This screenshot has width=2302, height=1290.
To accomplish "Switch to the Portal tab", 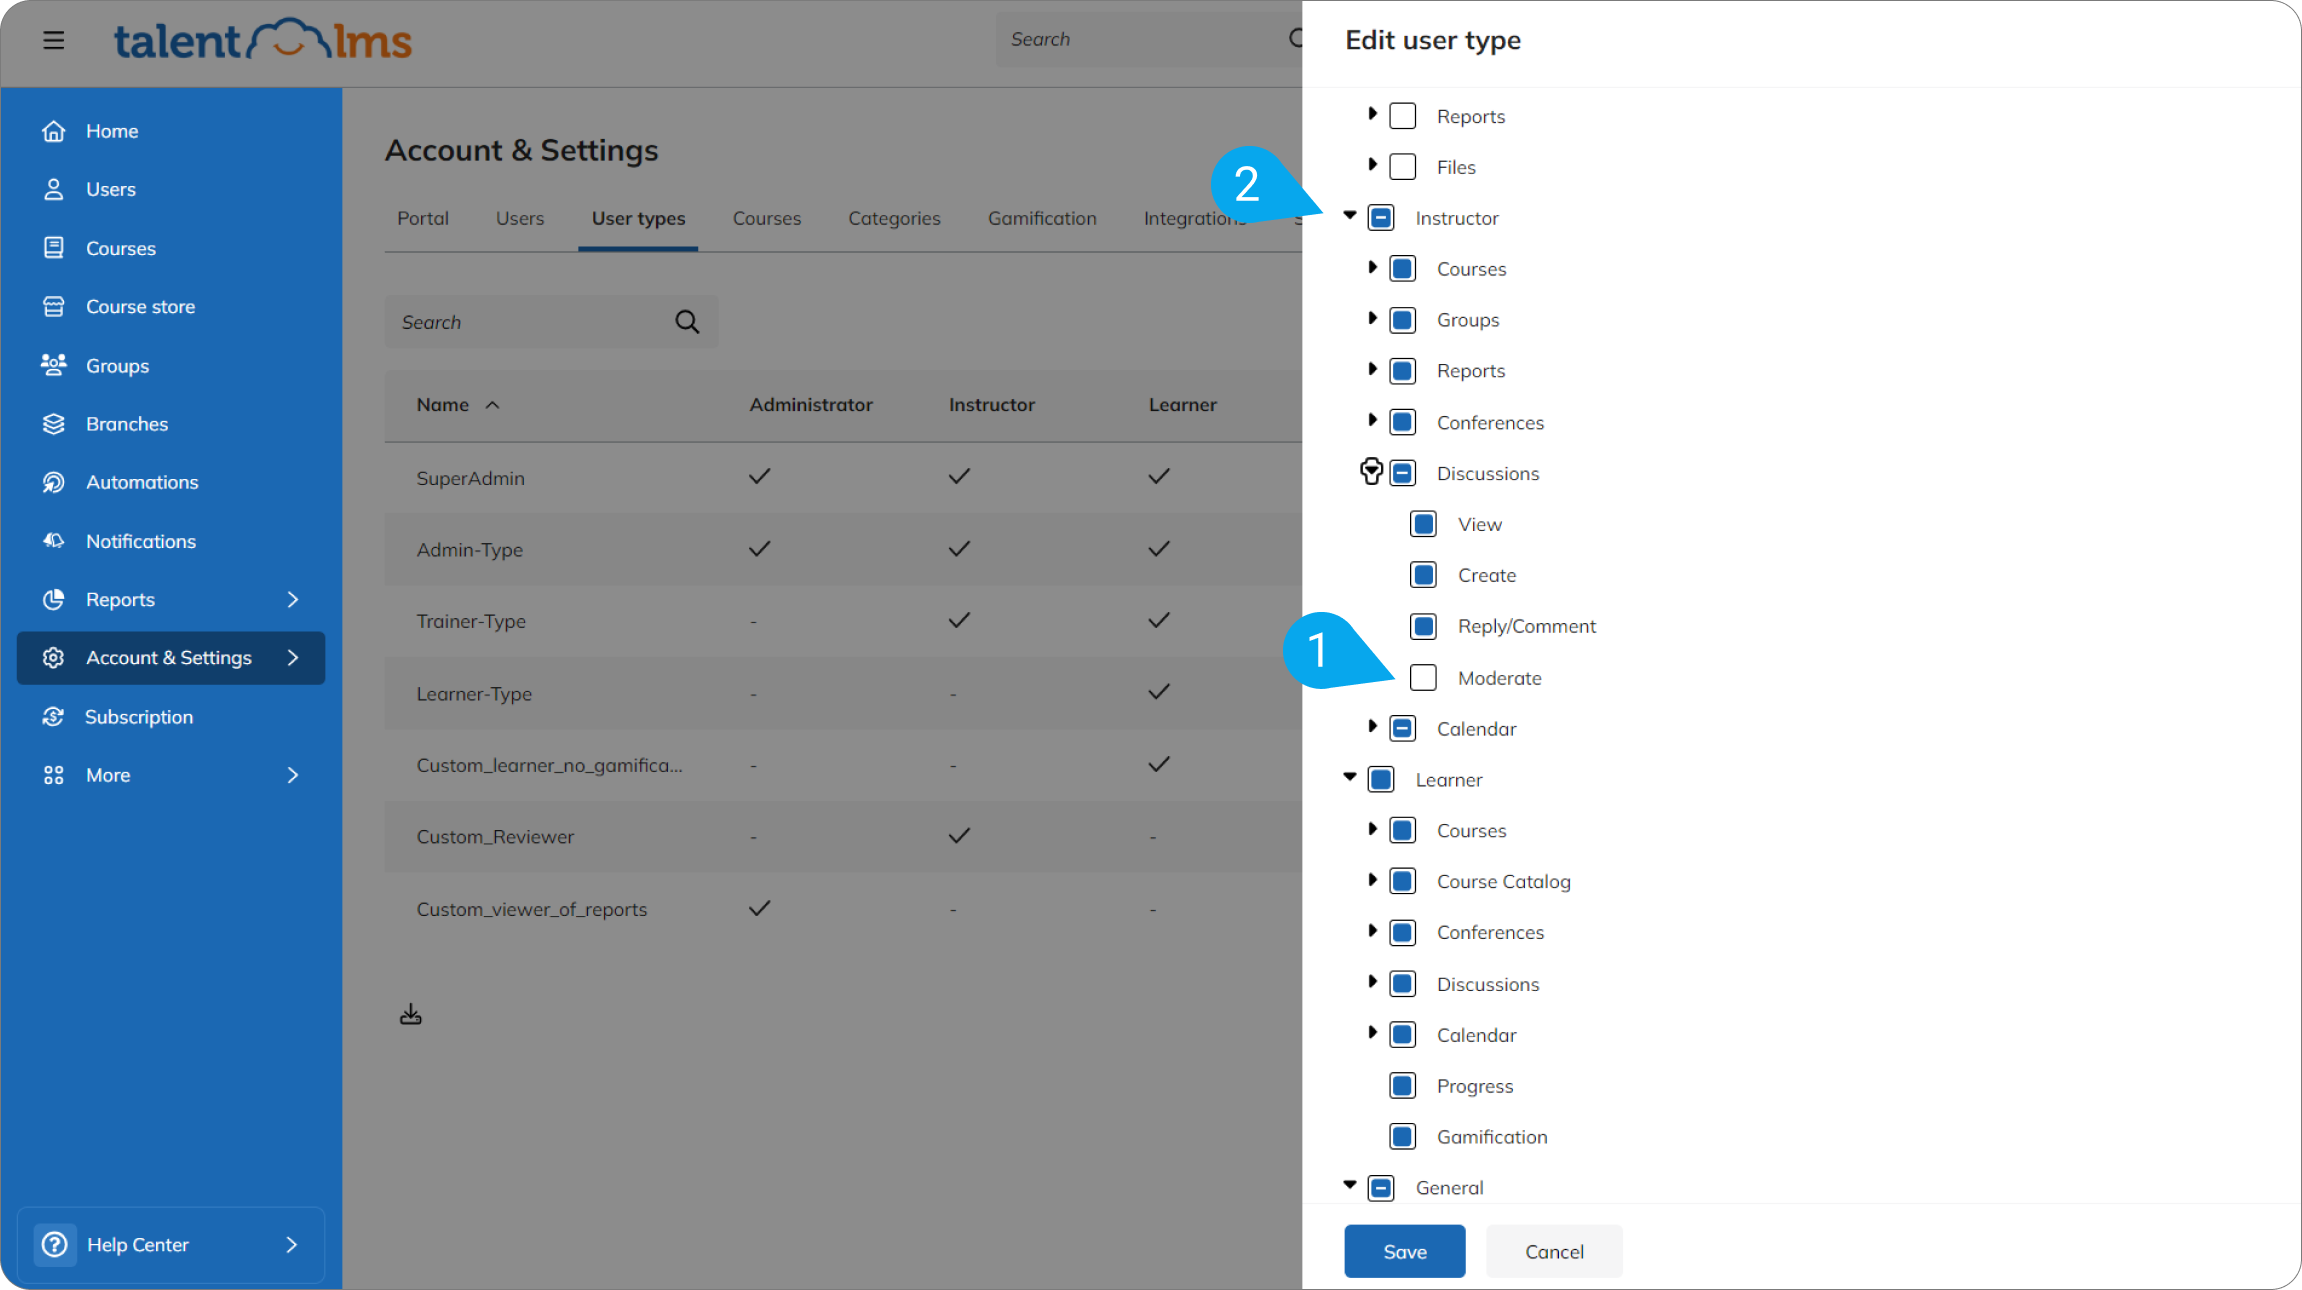I will (423, 218).
